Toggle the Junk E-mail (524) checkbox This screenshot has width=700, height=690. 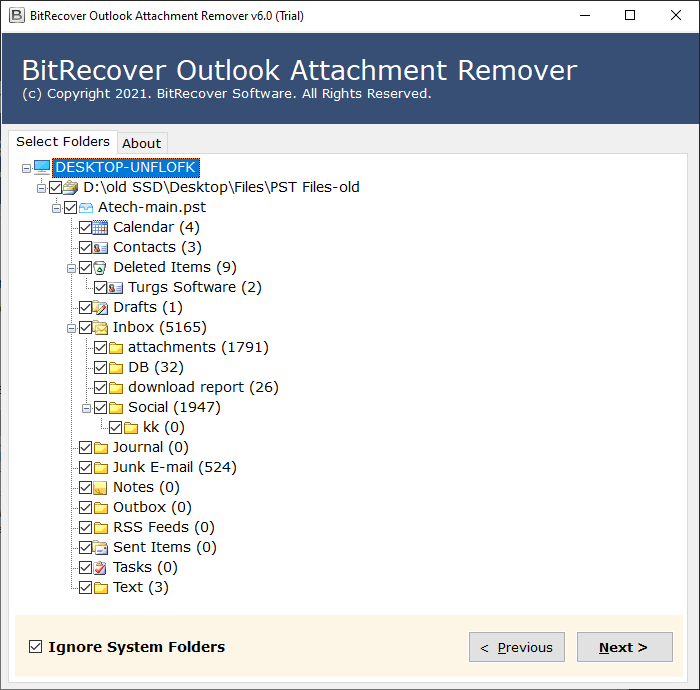tap(85, 468)
